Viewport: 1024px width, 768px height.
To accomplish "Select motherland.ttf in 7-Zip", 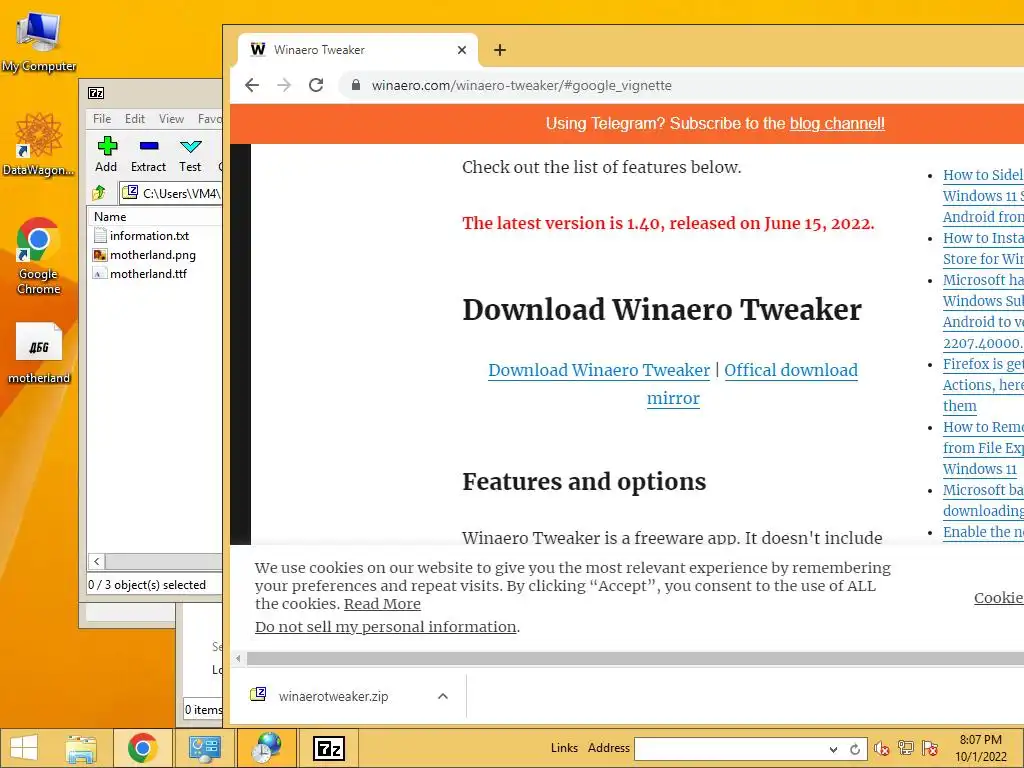I will pos(140,274).
